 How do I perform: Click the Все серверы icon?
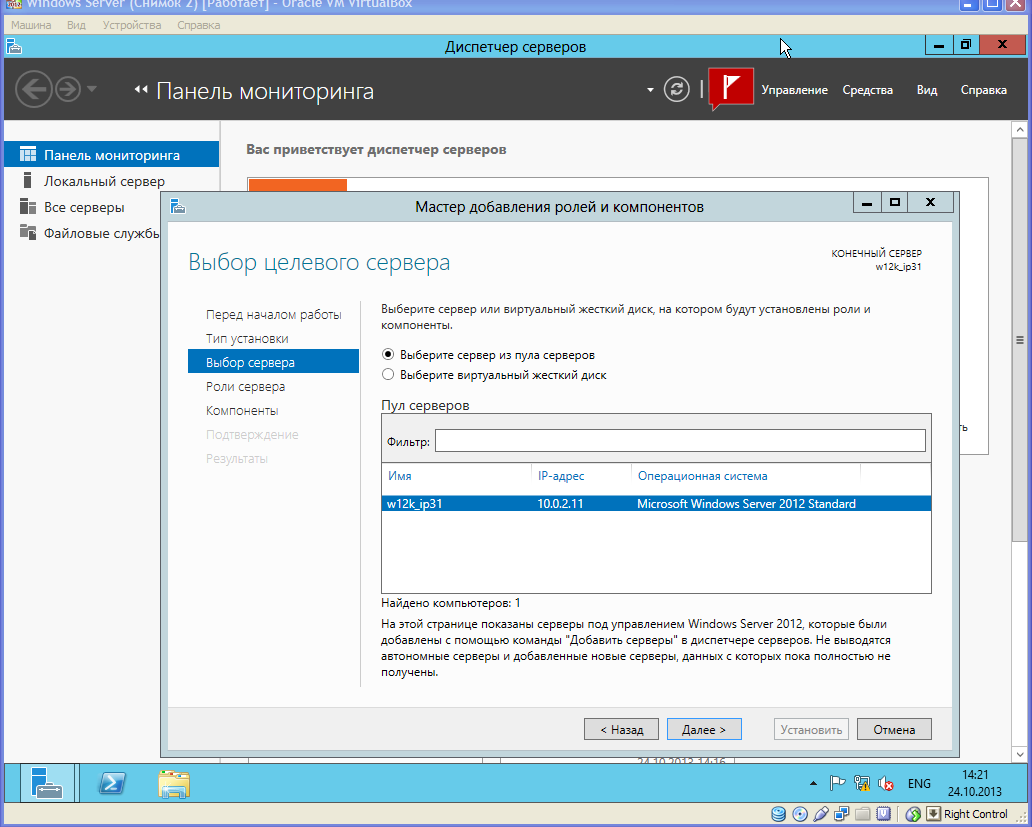(x=28, y=207)
